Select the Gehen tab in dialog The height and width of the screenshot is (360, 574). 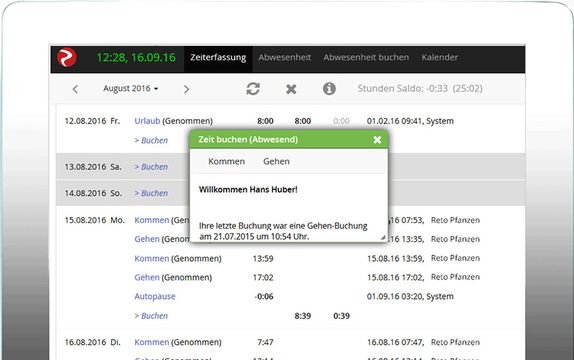point(276,162)
